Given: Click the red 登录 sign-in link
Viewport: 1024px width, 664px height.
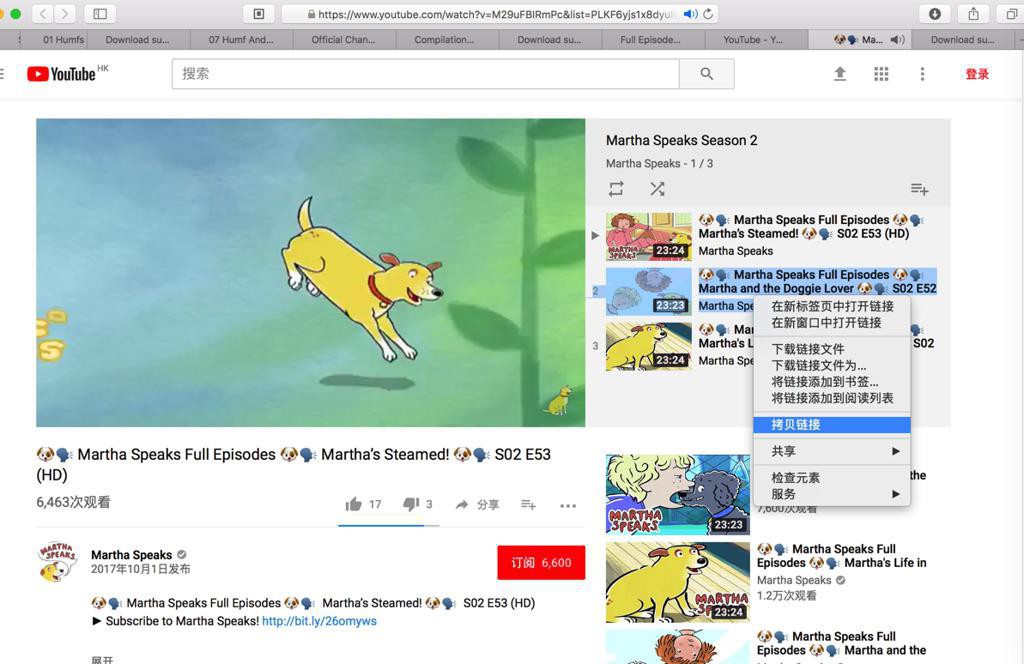Looking at the screenshot, I should pos(977,74).
